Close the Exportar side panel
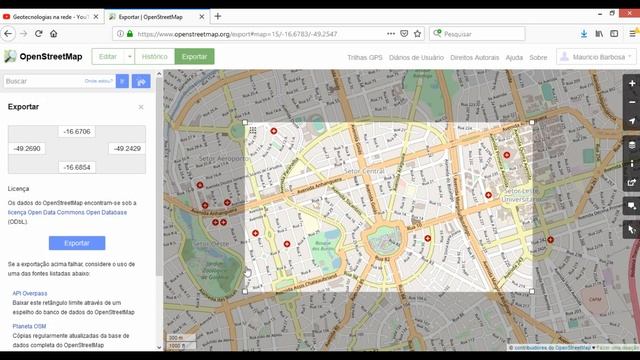 141,107
